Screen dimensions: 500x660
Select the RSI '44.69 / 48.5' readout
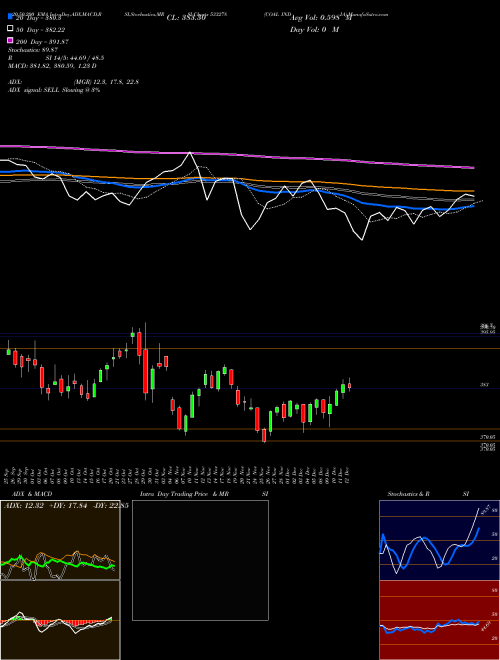(86, 58)
